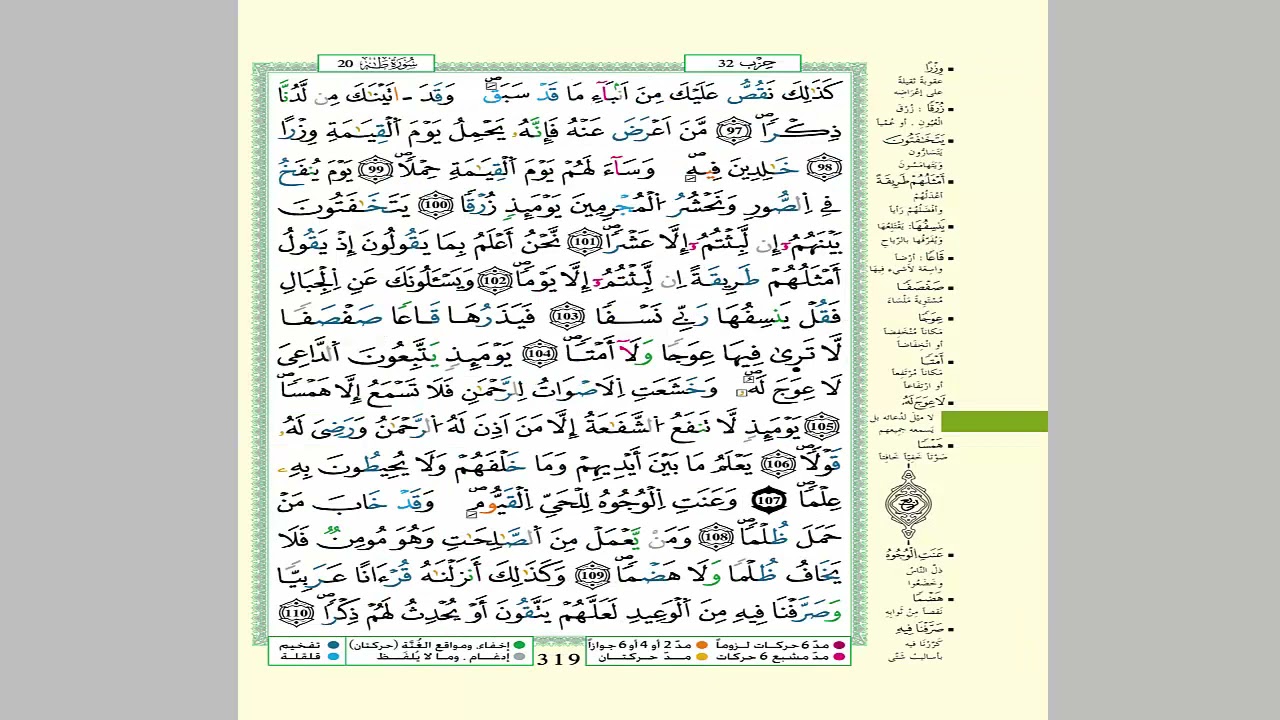This screenshot has width=1280, height=720.
Task: Click the verse 97 end marker
Action: click(736, 131)
